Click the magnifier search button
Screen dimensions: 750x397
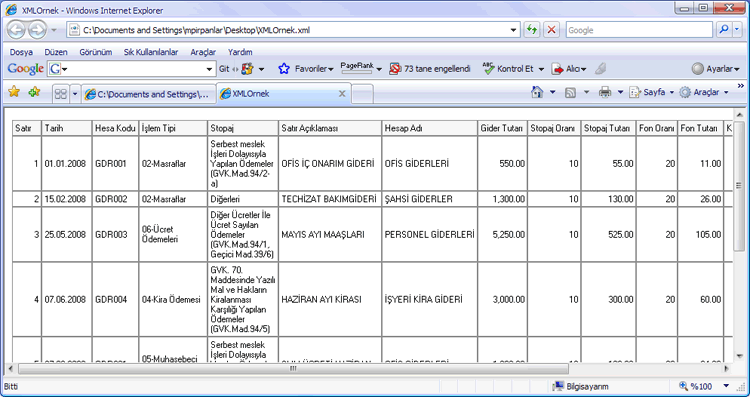[x=724, y=30]
